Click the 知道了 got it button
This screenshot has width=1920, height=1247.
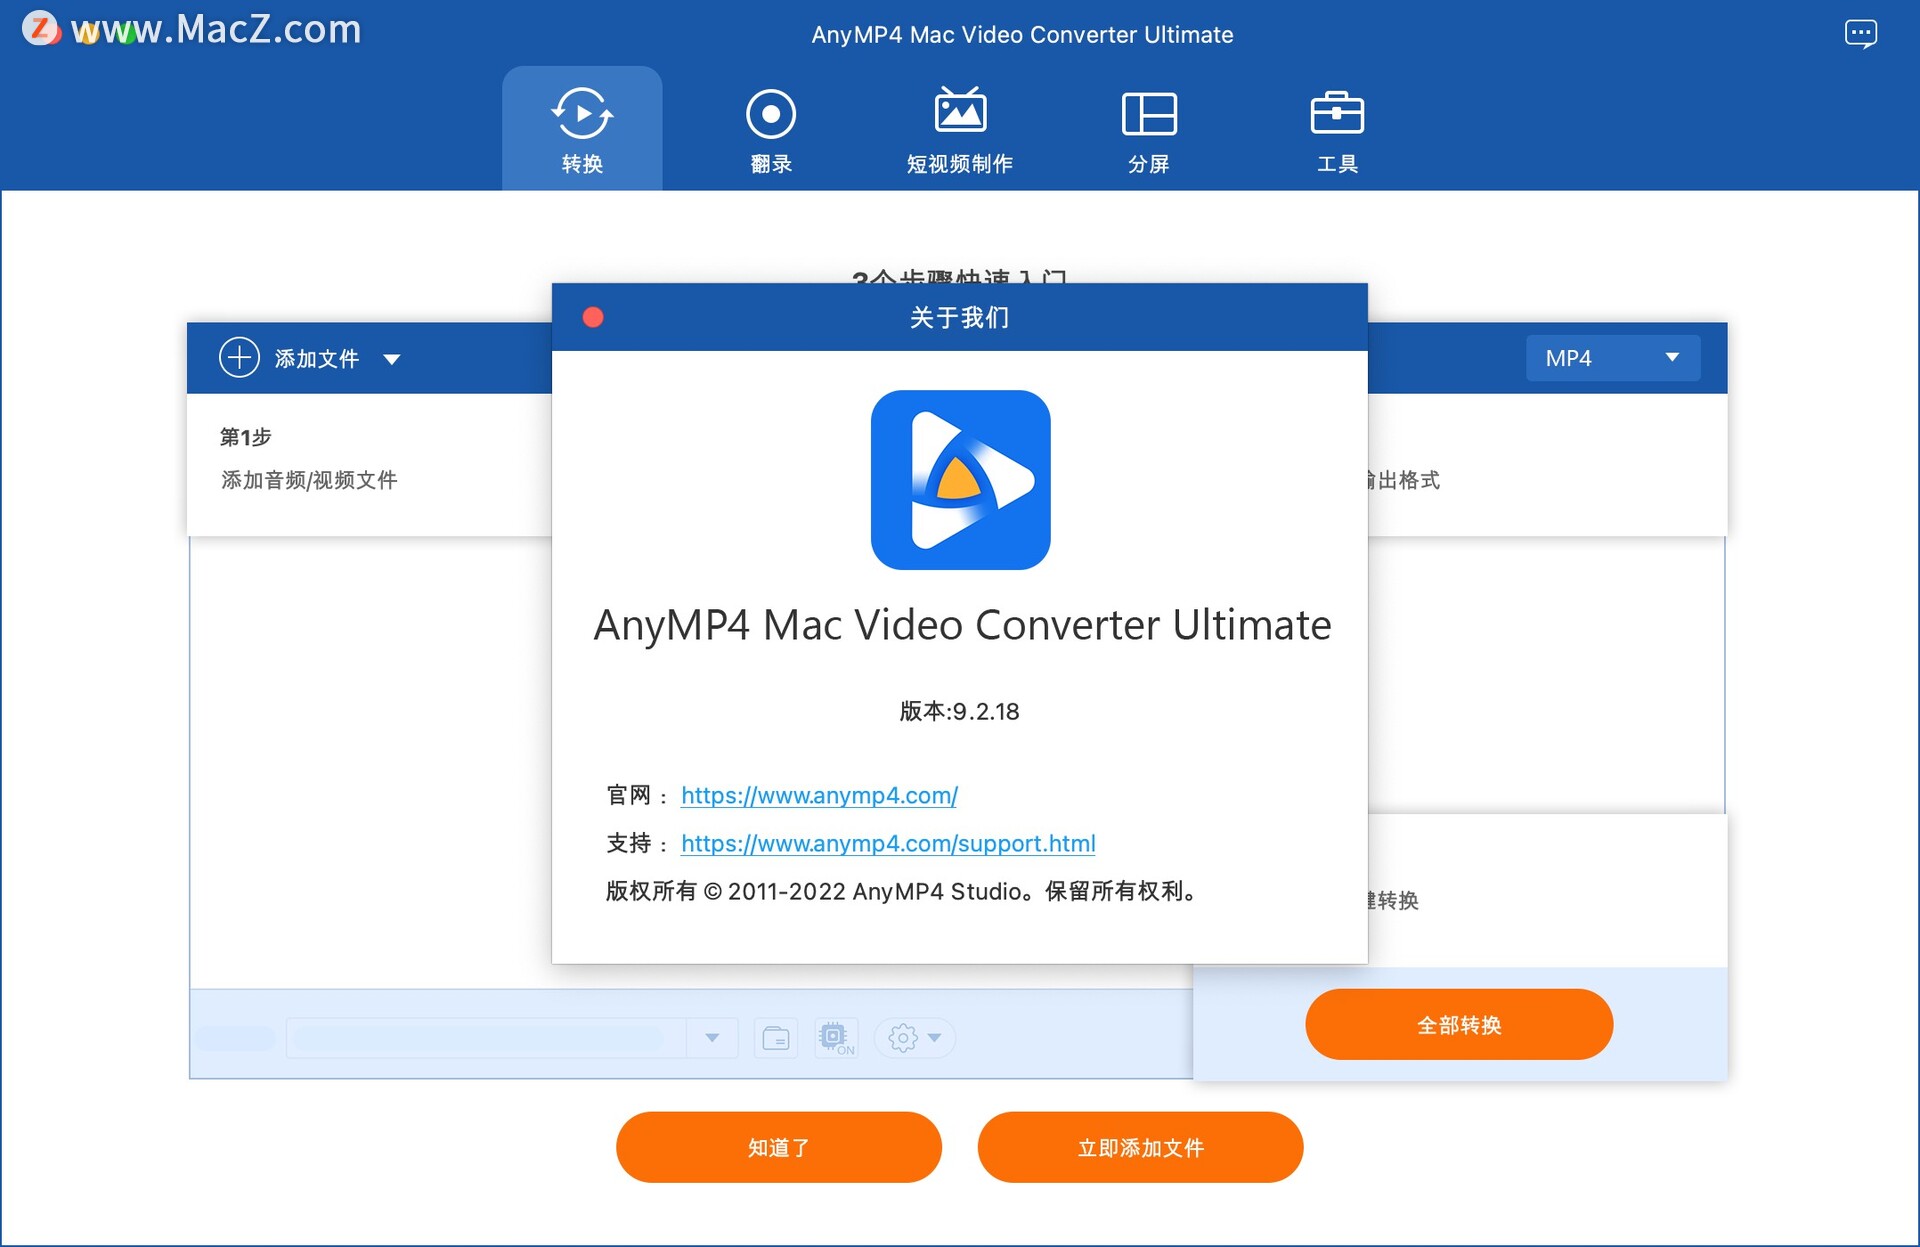tap(779, 1147)
